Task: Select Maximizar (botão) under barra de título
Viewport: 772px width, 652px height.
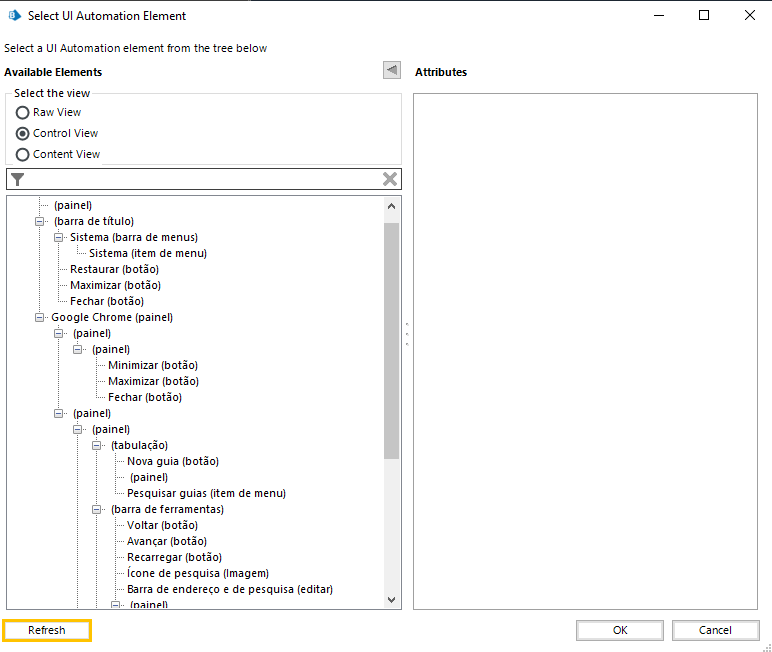Action: (115, 285)
